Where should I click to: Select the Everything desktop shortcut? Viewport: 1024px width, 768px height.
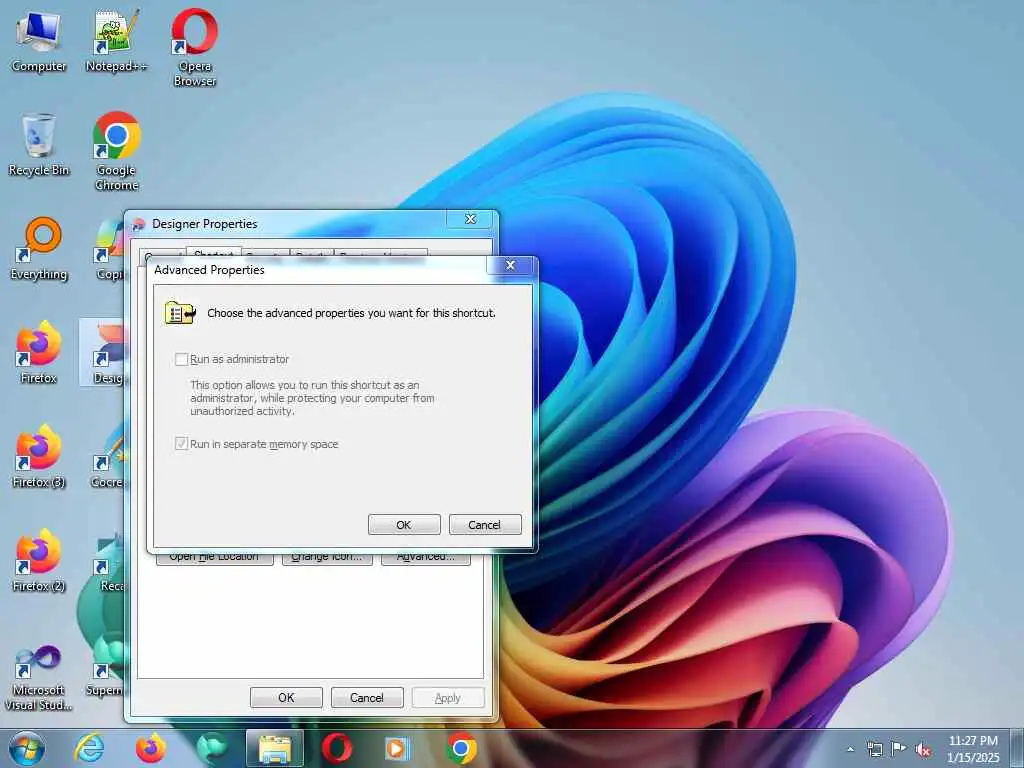(39, 248)
